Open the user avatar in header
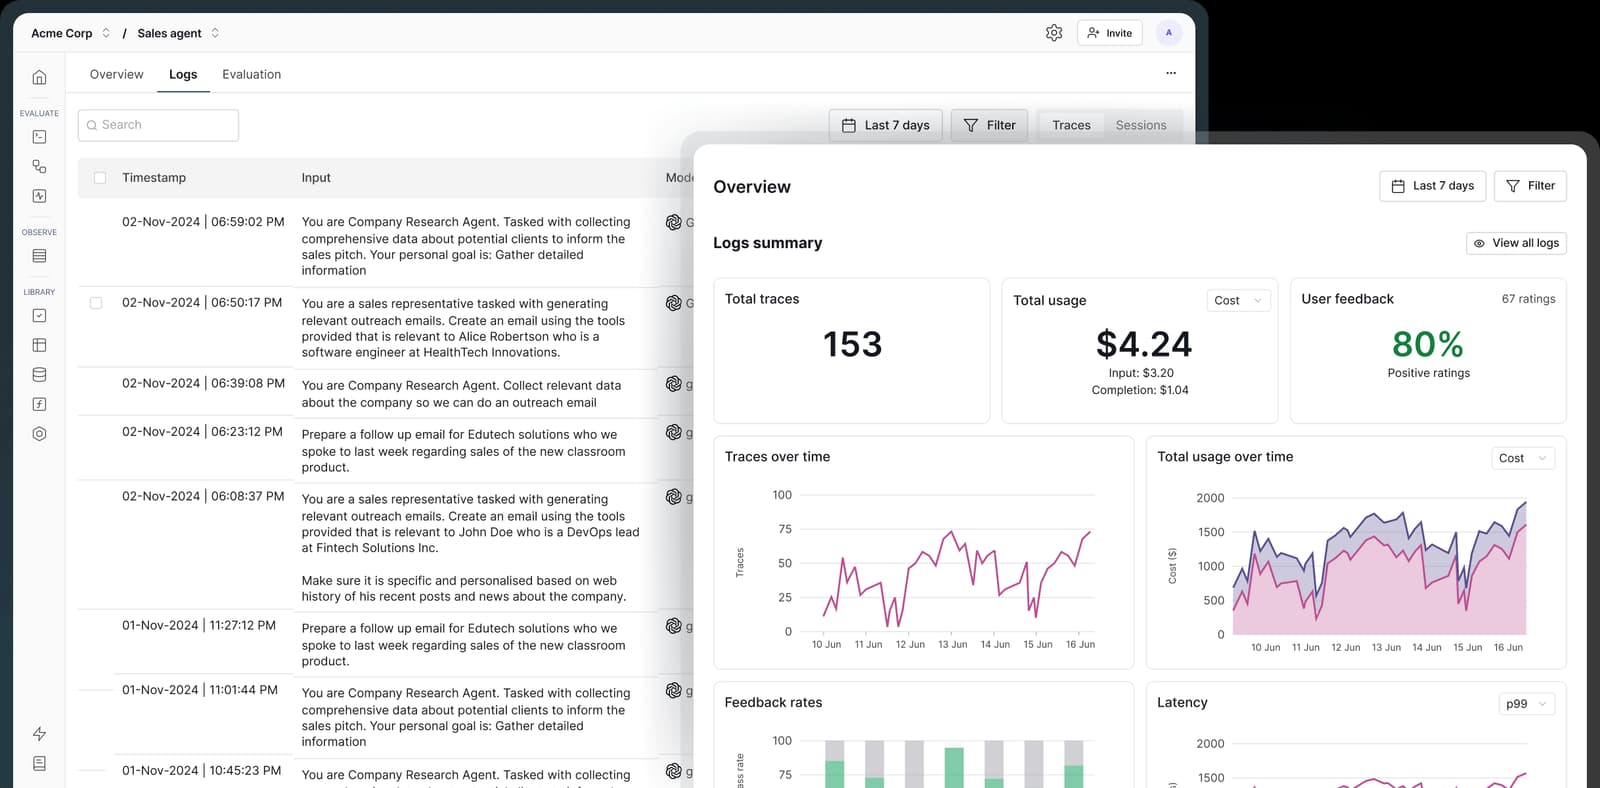Viewport: 1600px width, 788px height. pos(1168,33)
